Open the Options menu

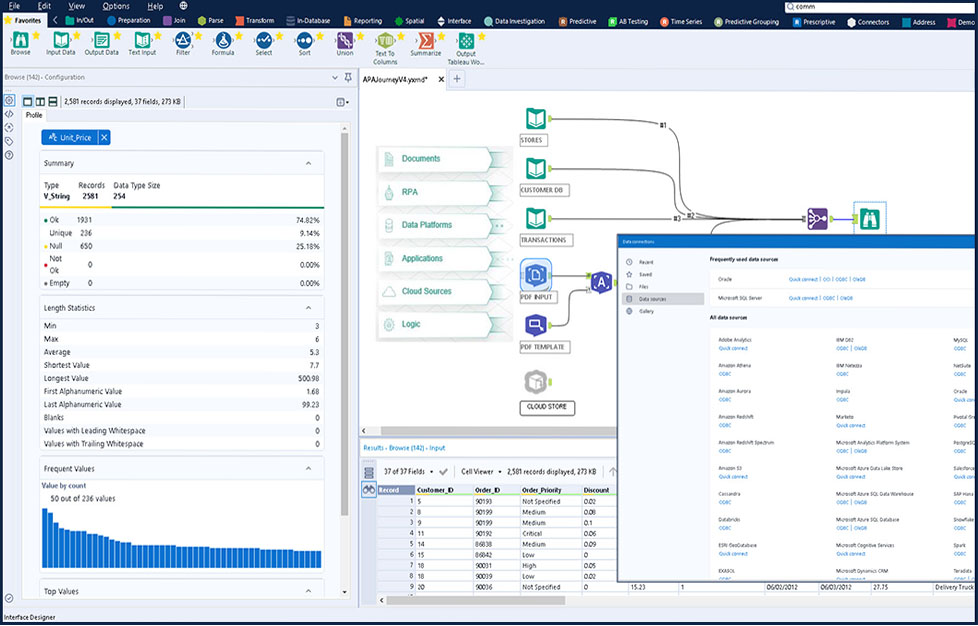click(115, 6)
